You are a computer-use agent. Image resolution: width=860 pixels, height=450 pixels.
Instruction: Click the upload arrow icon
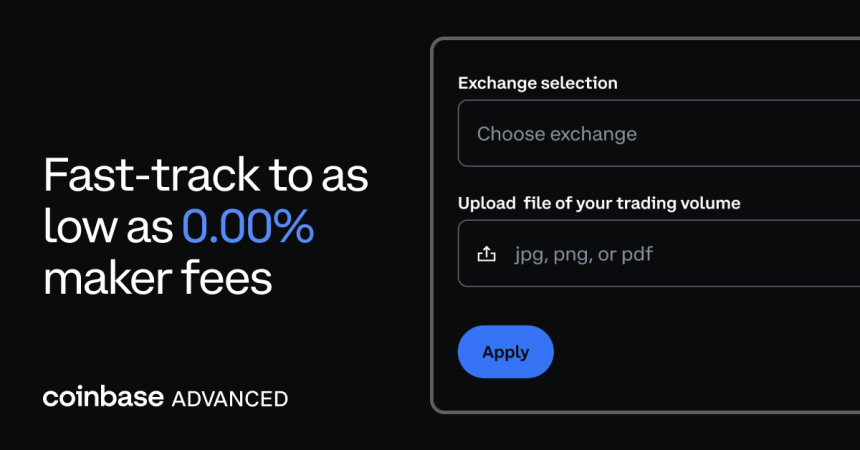click(x=486, y=254)
